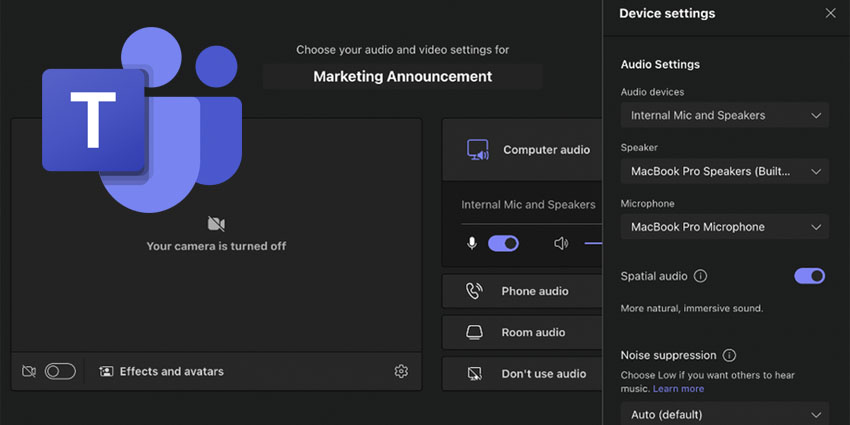Turn on the camera toggle
The image size is (850, 425).
tap(60, 371)
